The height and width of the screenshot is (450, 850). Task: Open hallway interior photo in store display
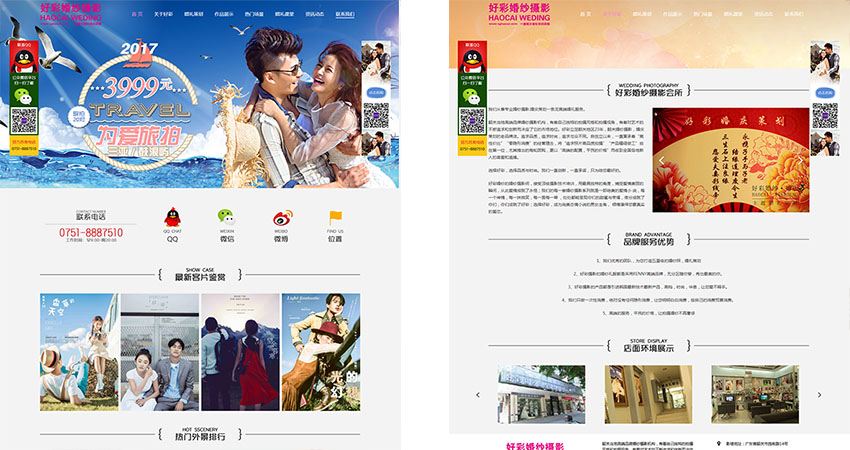(x=648, y=394)
